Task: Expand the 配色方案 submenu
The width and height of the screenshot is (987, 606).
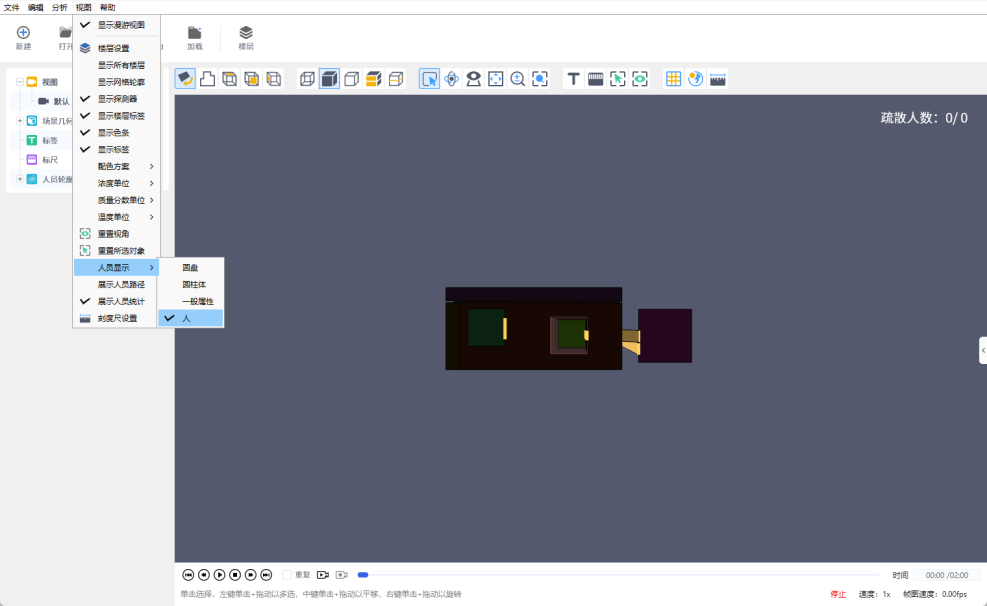Action: pos(116,167)
